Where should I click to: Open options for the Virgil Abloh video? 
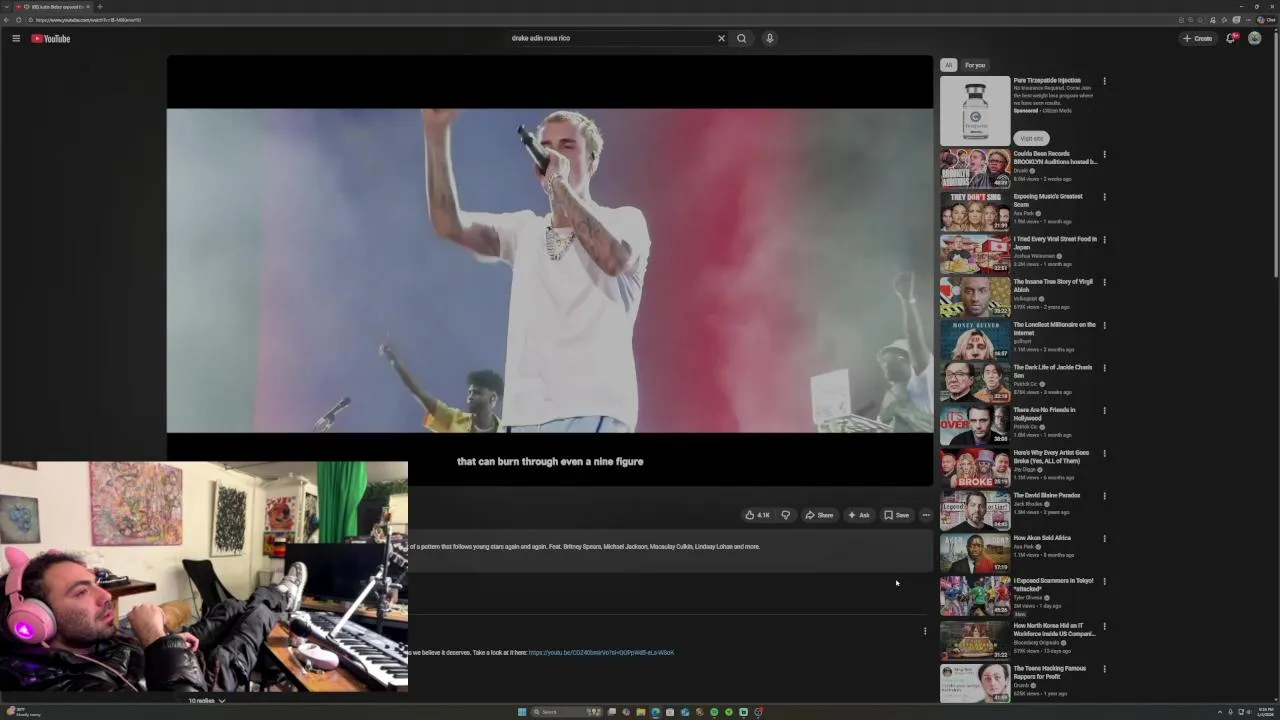tap(1104, 283)
